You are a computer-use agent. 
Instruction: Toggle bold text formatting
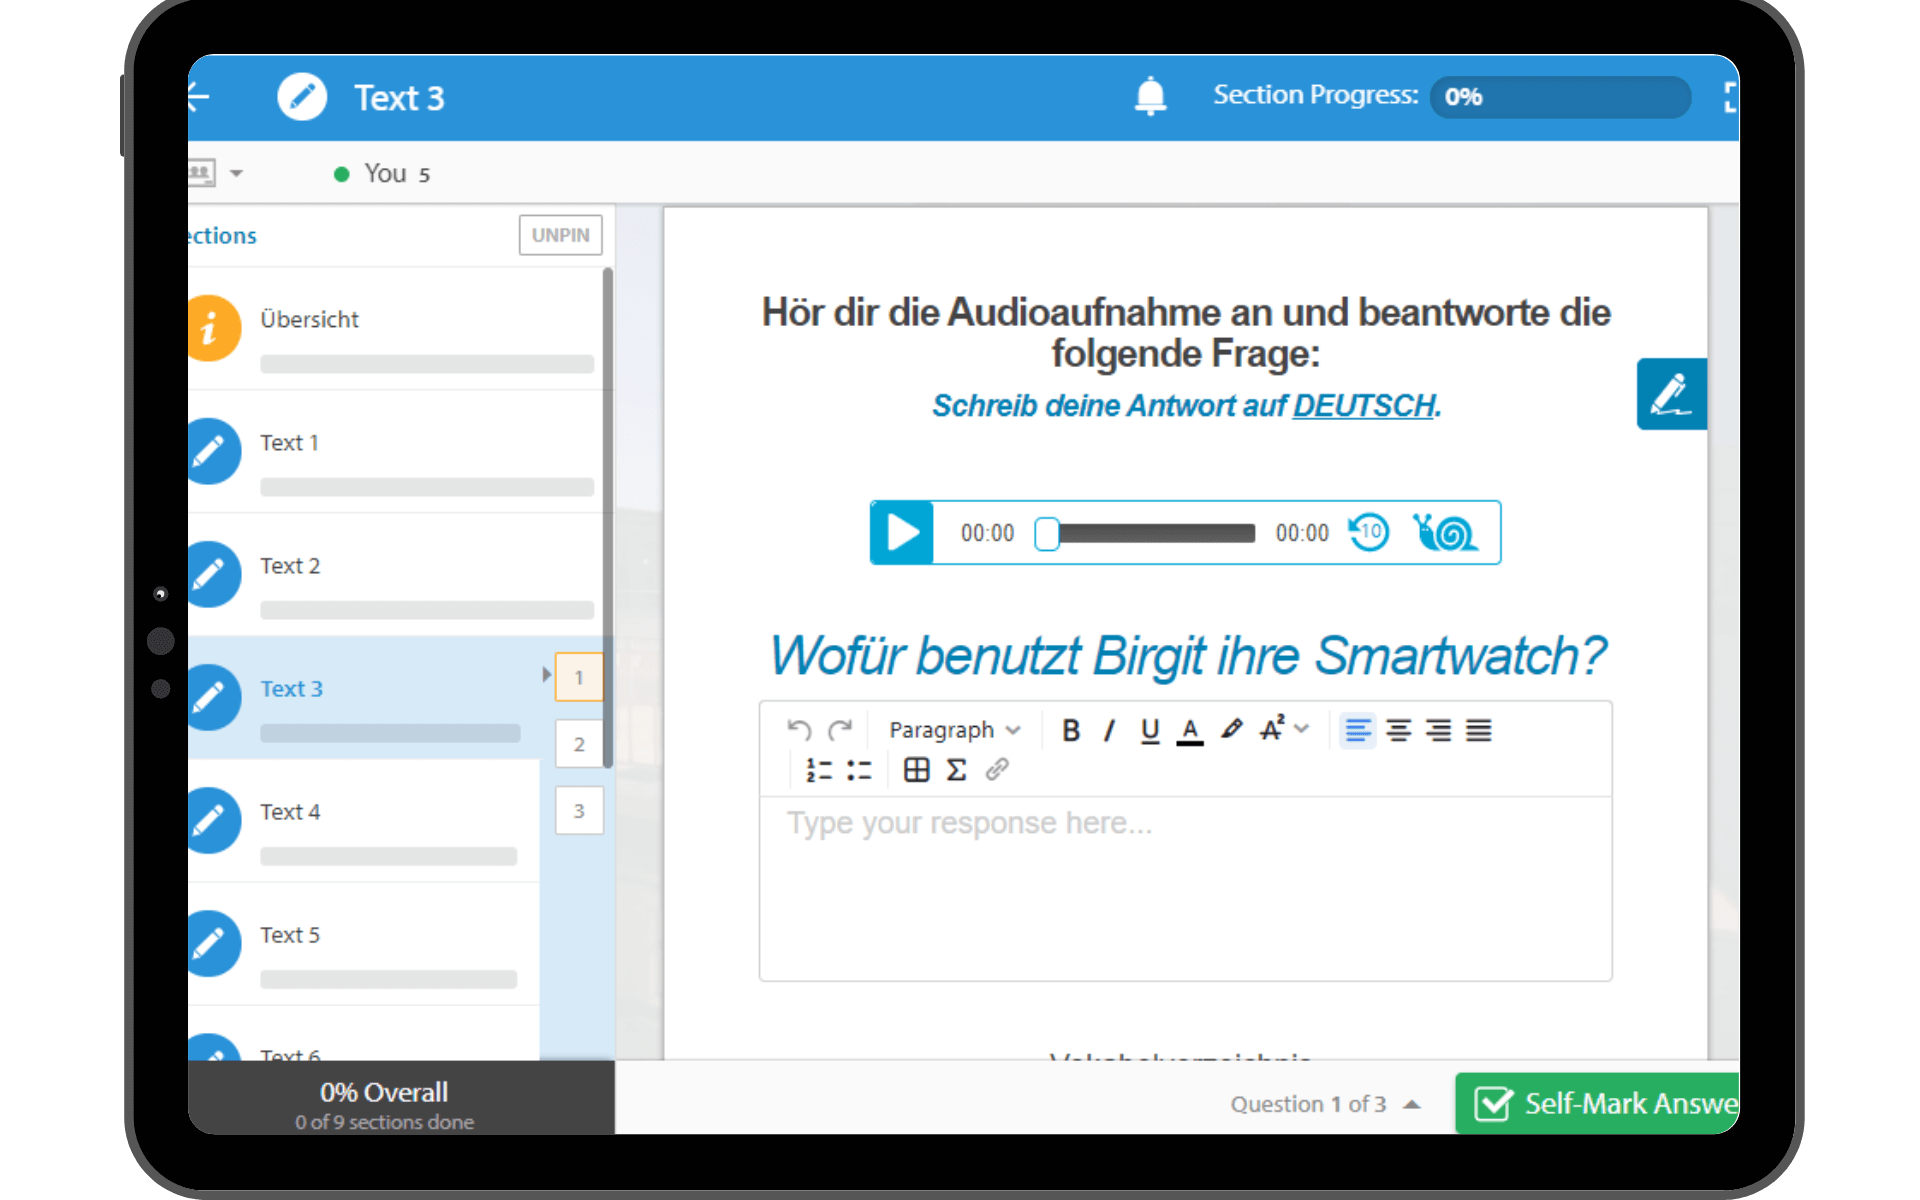[x=1070, y=730]
